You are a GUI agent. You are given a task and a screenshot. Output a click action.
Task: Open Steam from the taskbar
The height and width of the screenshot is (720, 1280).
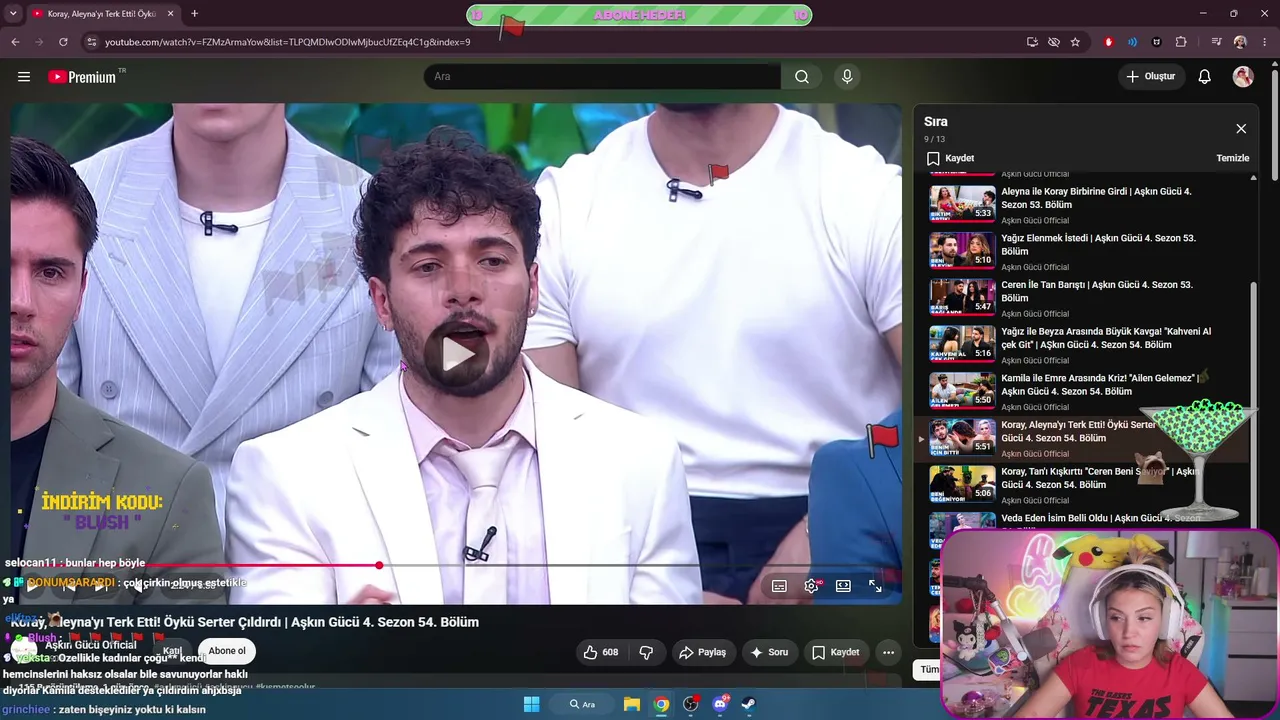click(748, 704)
